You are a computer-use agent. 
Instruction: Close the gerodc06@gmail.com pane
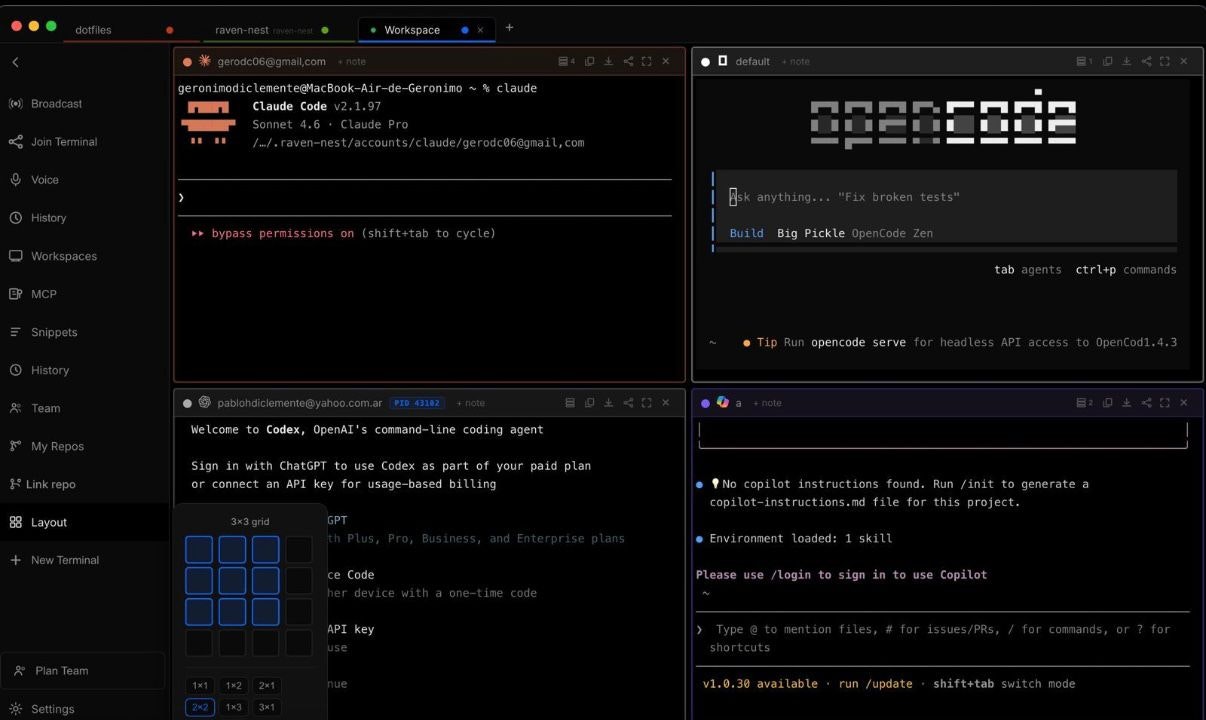[x=665, y=61]
